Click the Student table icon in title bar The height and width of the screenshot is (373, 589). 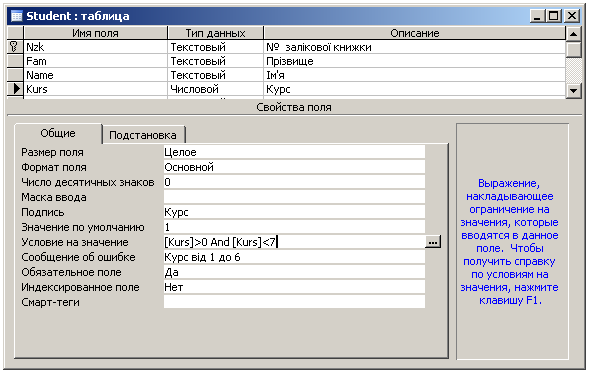point(17,16)
